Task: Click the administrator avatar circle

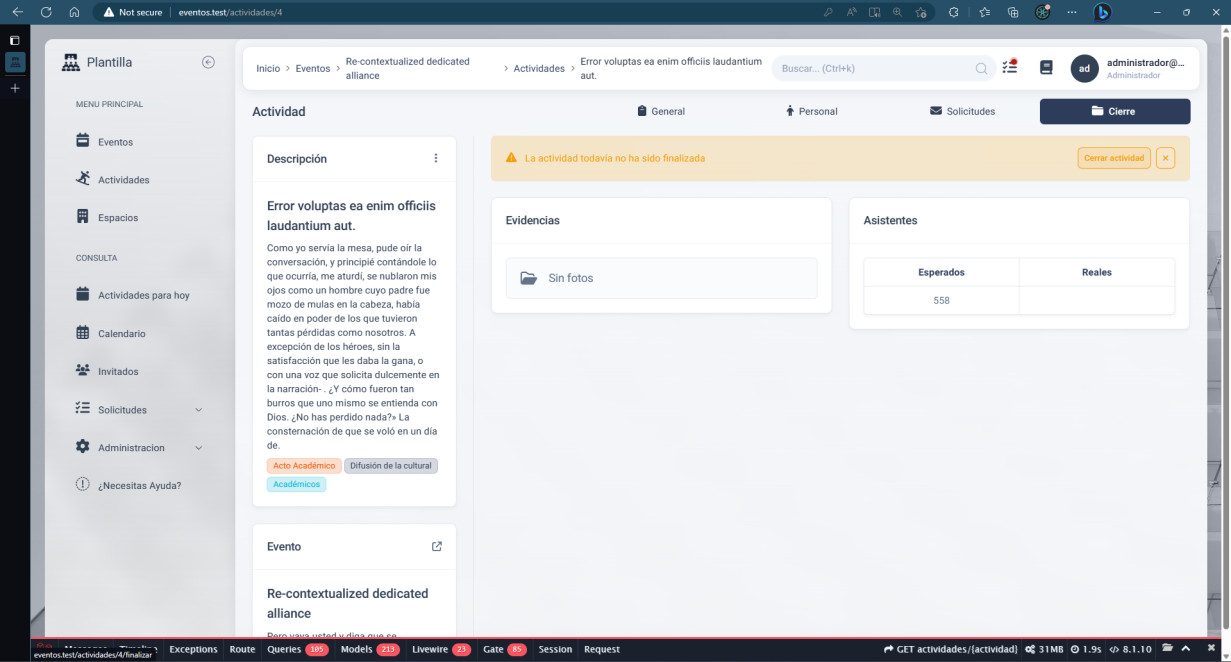Action: 1084,68
